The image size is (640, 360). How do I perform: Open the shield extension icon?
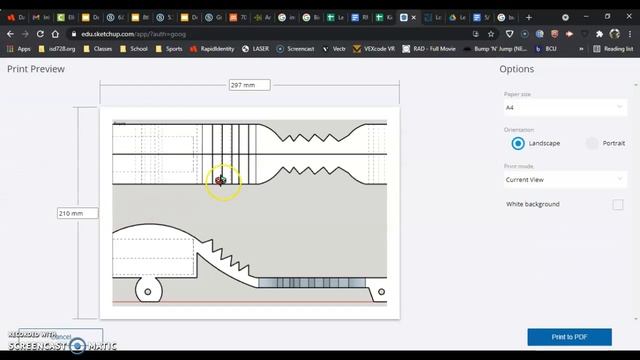pyautogui.click(x=509, y=34)
